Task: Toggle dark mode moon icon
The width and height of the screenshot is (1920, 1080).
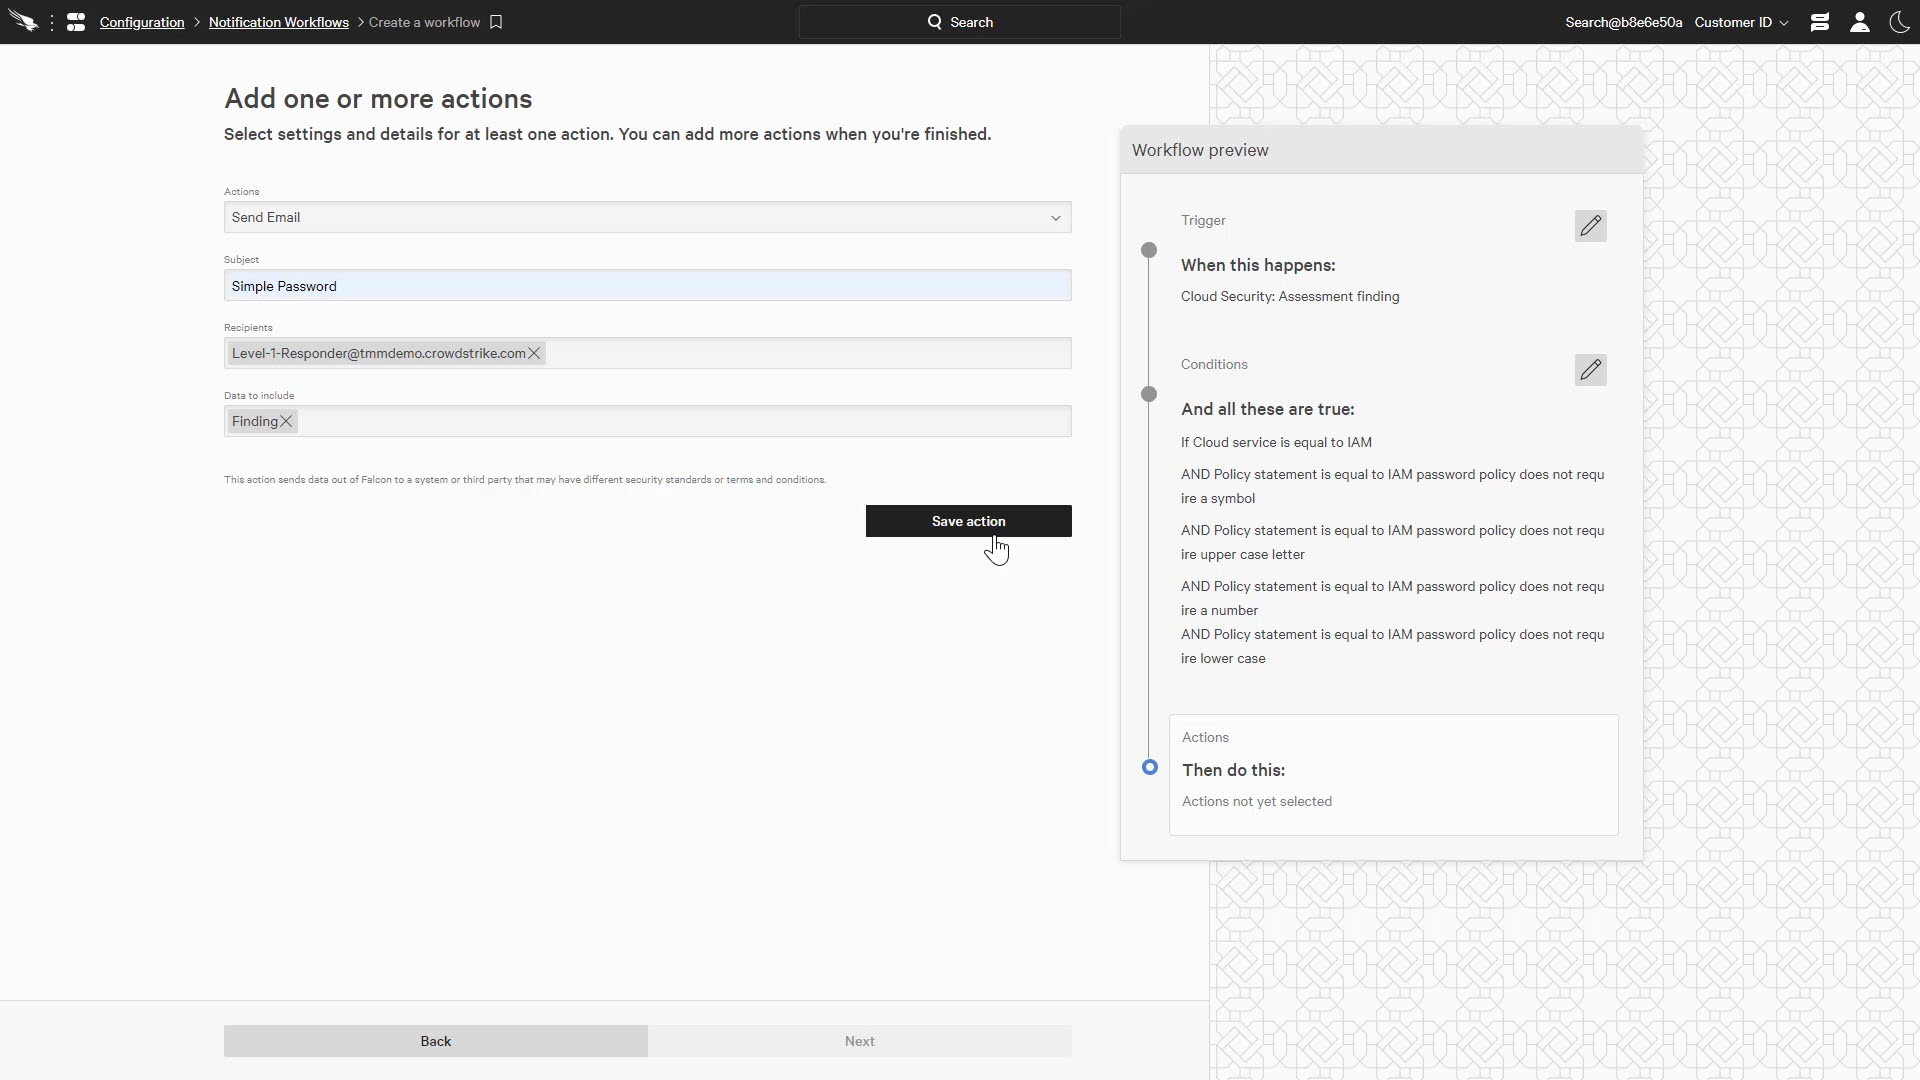Action: tap(1899, 22)
